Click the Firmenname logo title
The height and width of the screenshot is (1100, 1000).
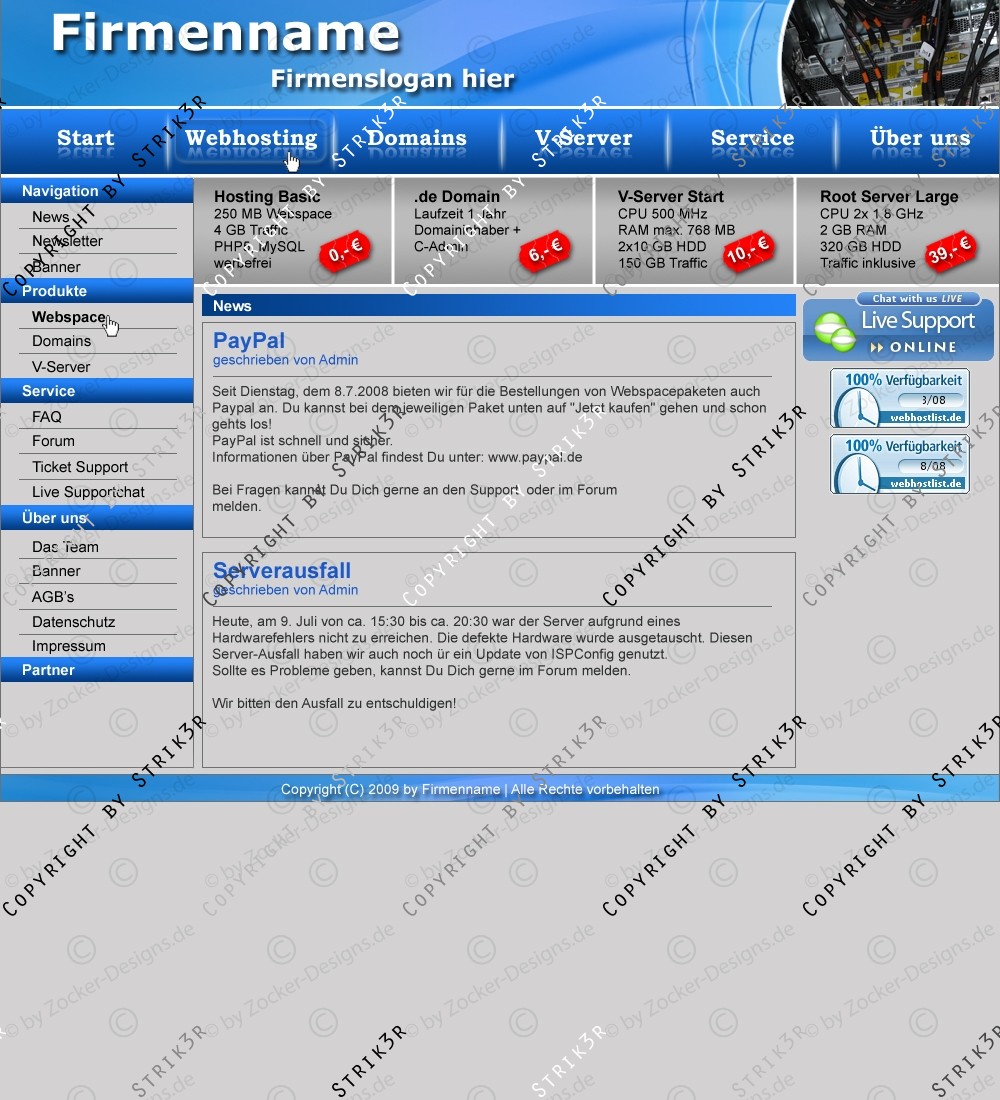(x=225, y=33)
